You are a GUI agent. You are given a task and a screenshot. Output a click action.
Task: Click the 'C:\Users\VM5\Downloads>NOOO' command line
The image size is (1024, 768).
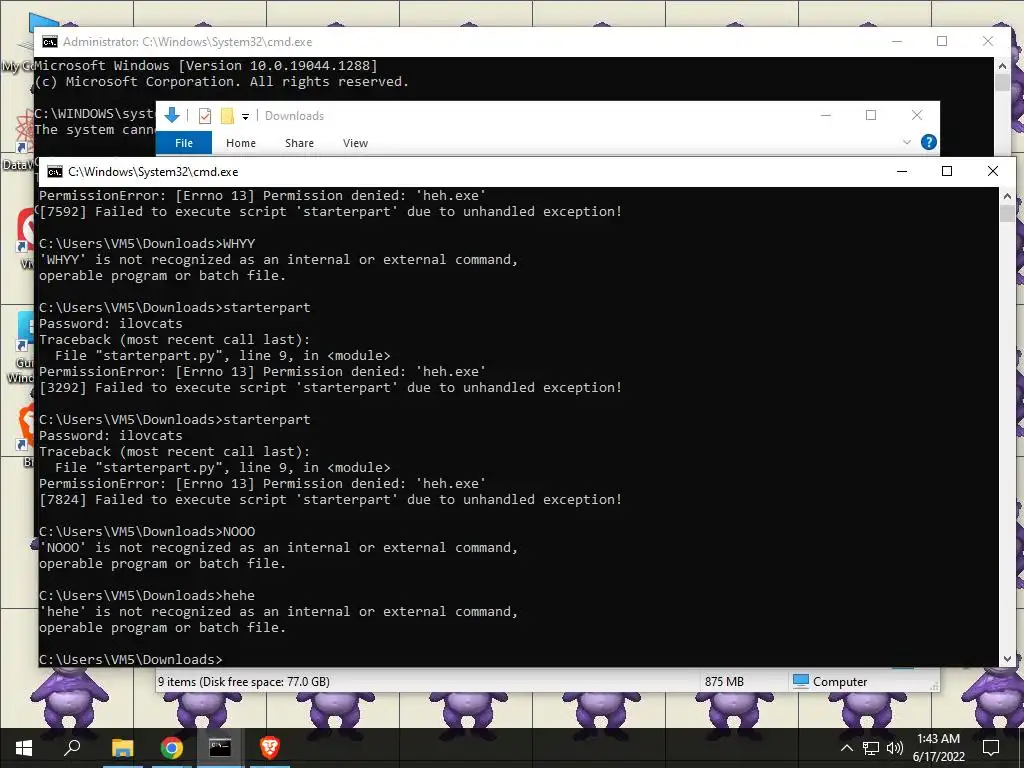(147, 532)
